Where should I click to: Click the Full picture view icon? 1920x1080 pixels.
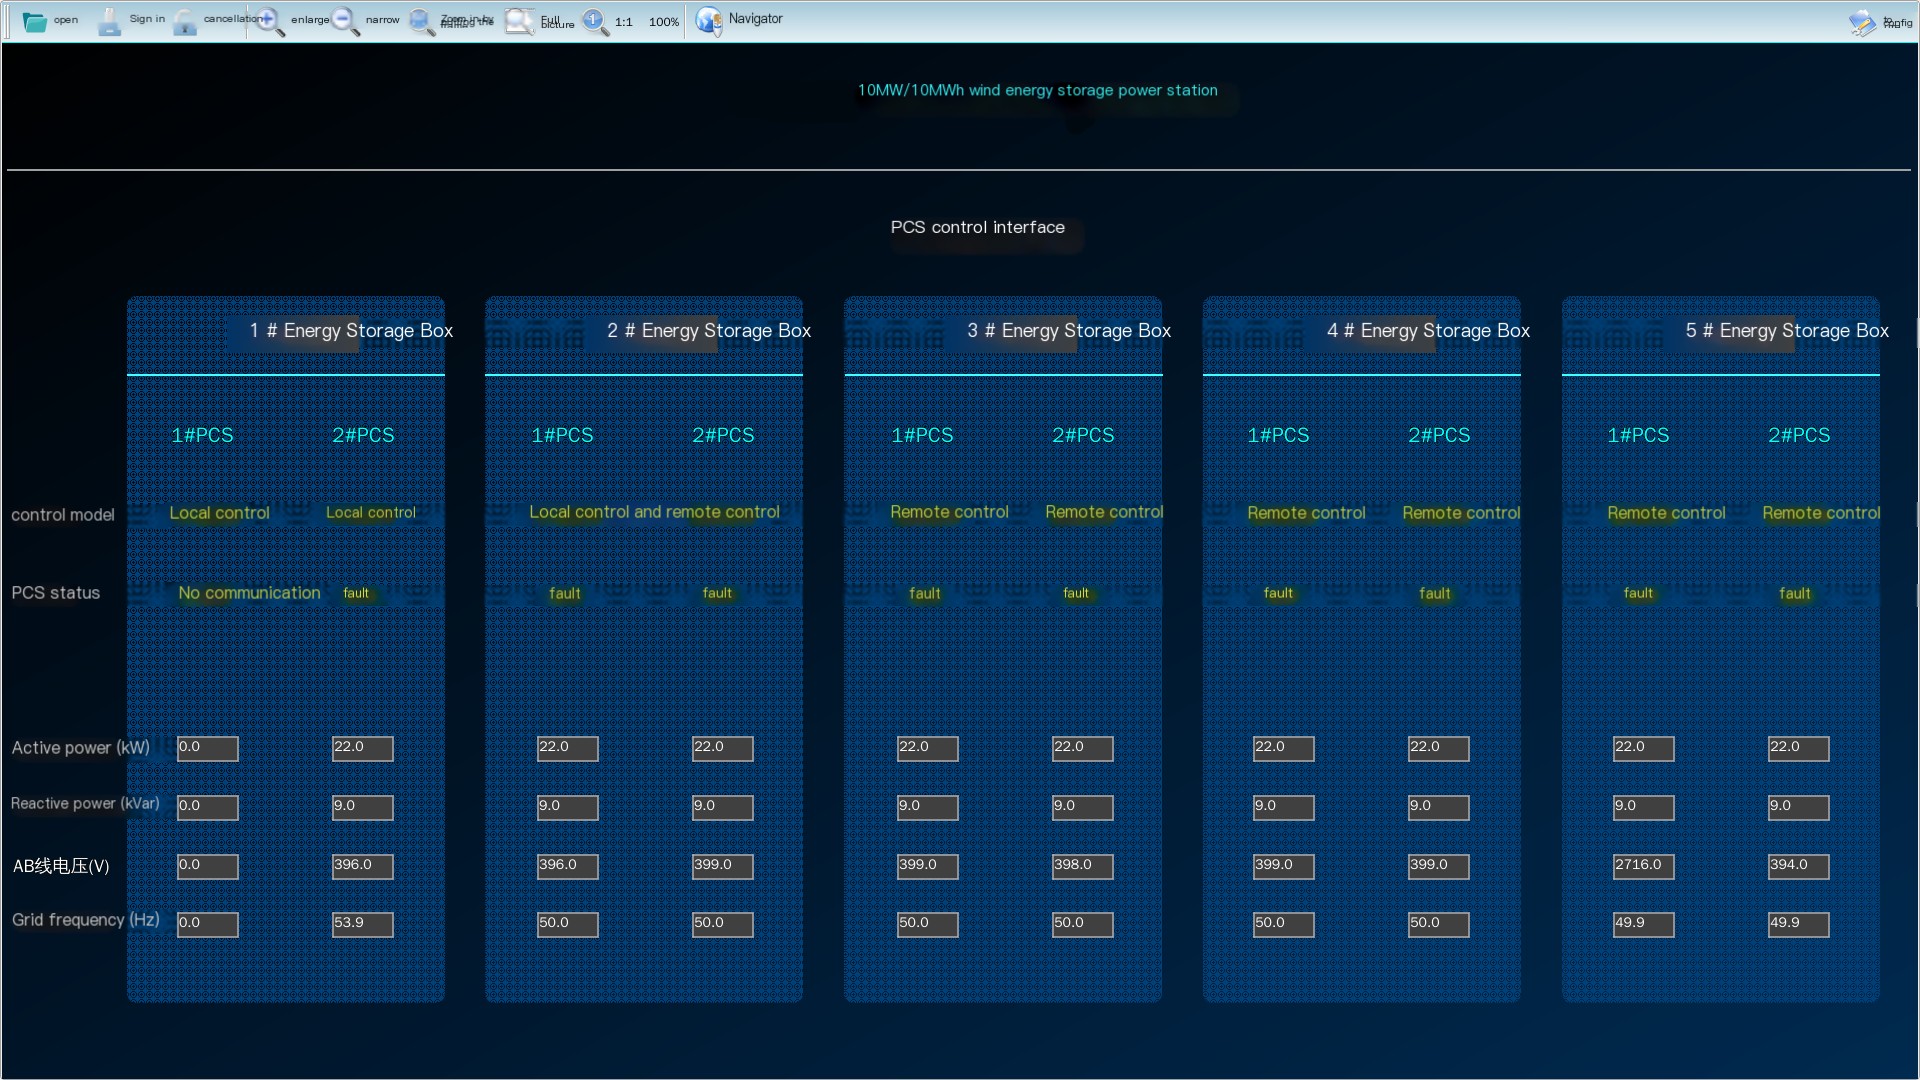[519, 21]
